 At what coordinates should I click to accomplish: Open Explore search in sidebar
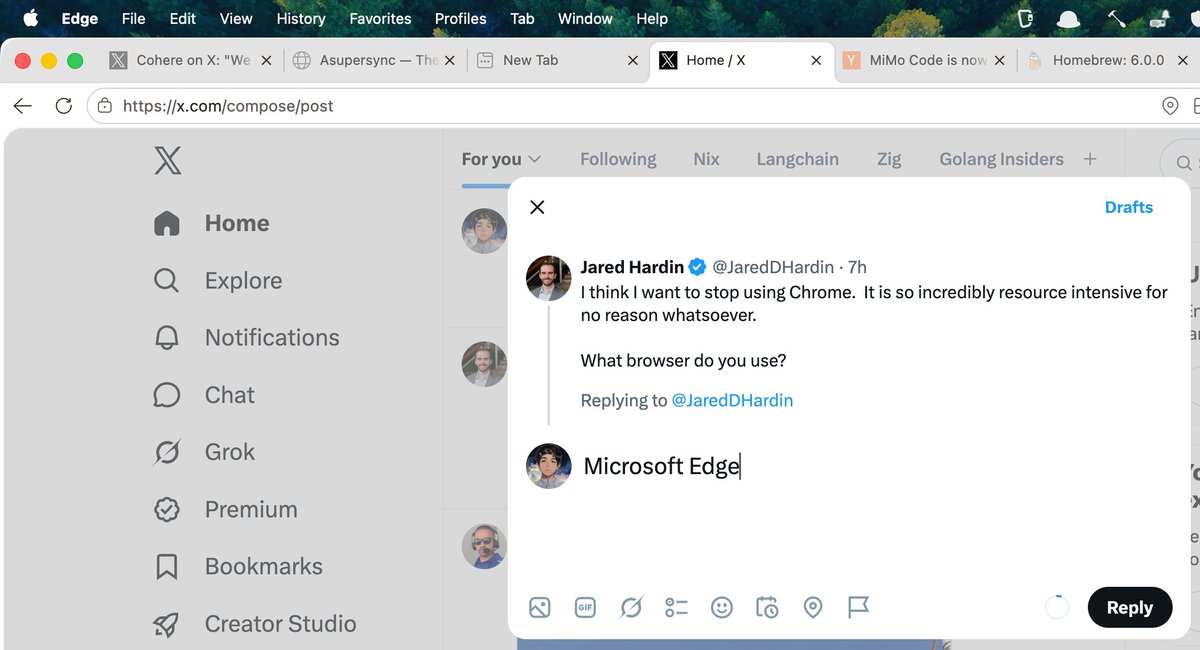click(218, 280)
